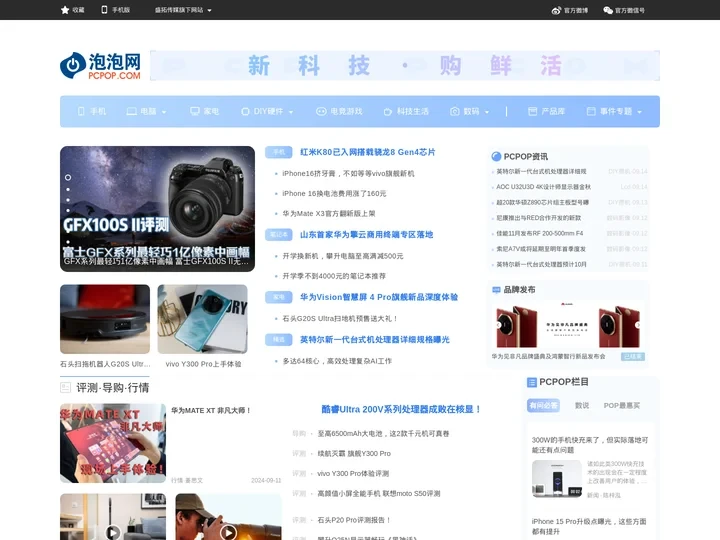This screenshot has width=720, height=540.
Task: Switch to the 数说 tab
Action: click(582, 405)
